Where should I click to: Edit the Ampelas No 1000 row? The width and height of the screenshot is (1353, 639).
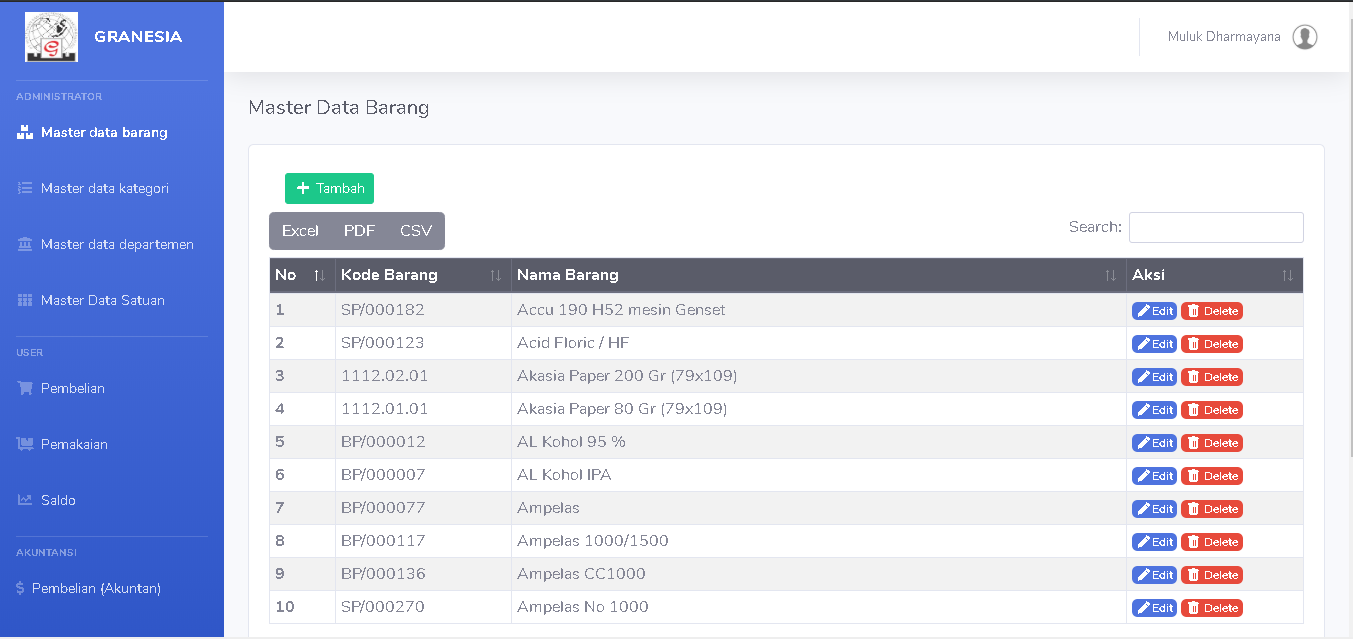[x=1154, y=608]
